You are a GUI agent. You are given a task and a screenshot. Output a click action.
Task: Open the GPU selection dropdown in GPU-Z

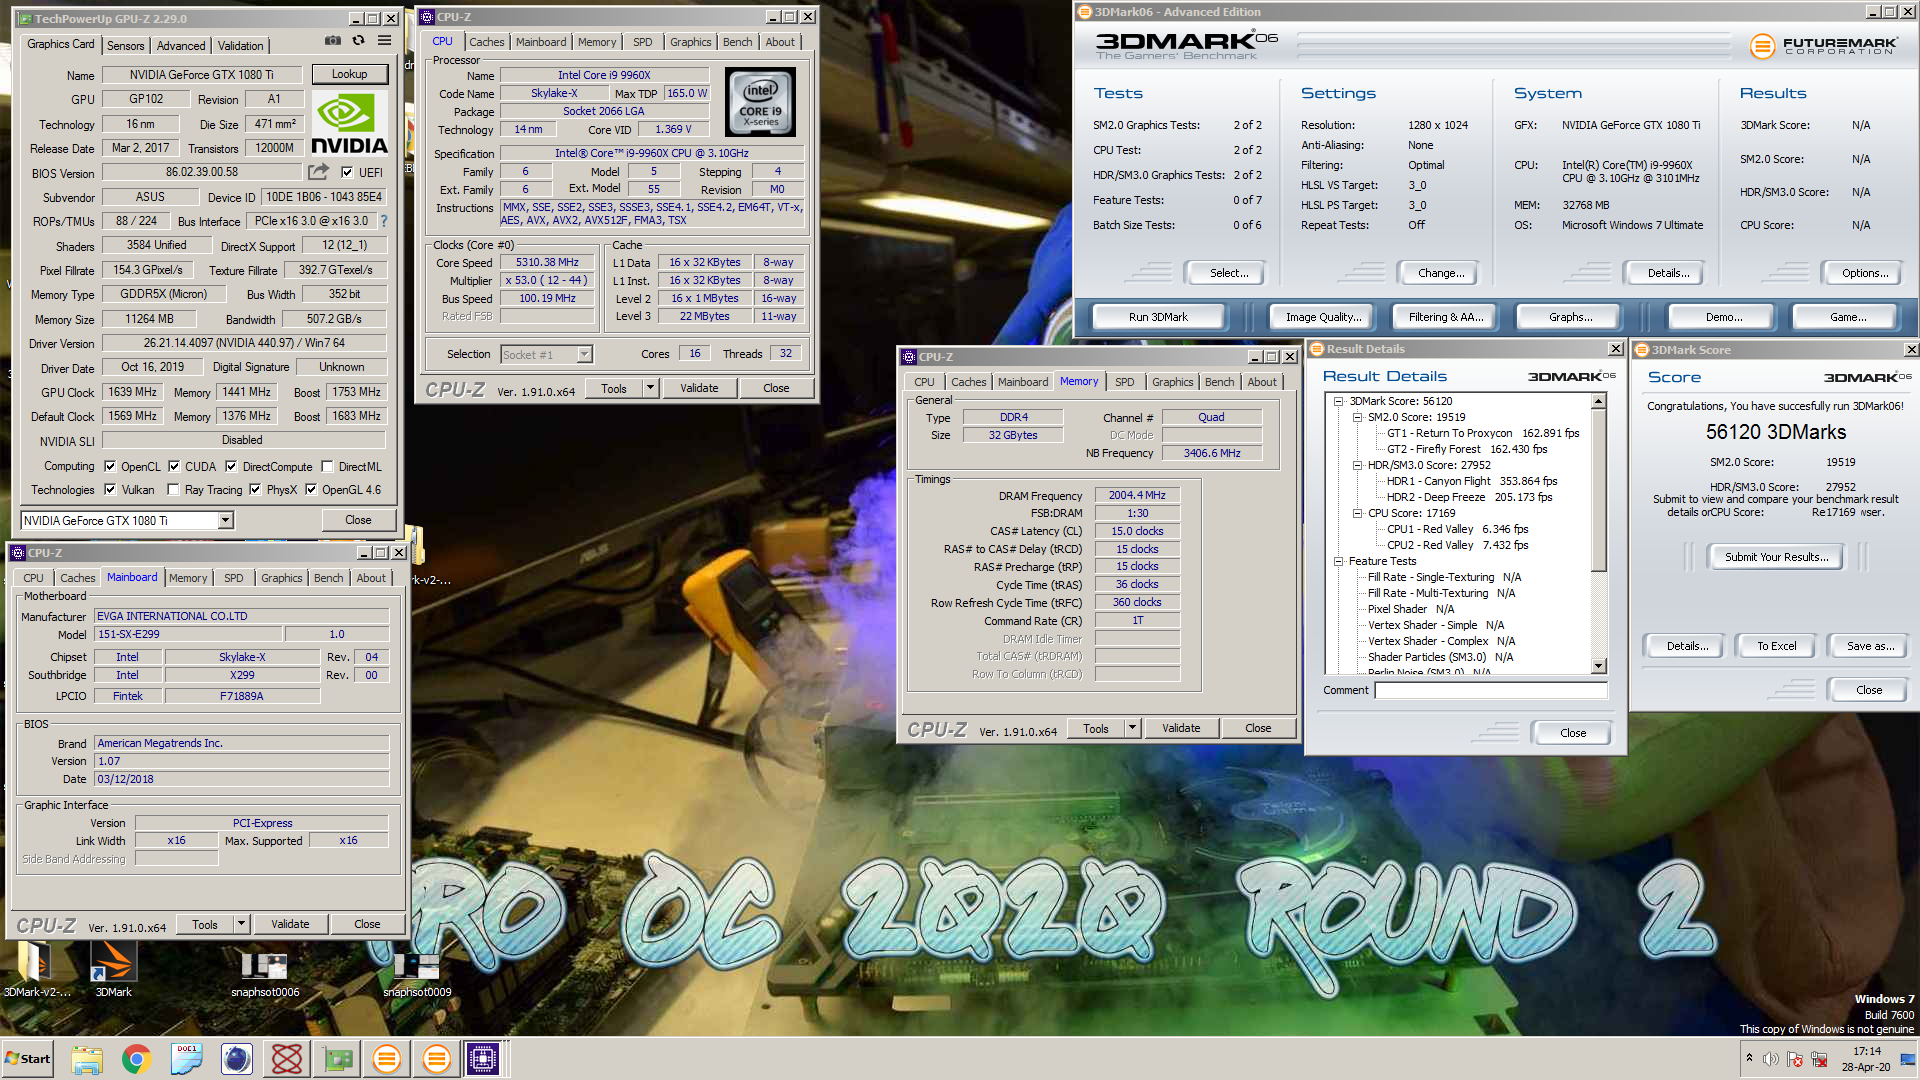(x=225, y=520)
